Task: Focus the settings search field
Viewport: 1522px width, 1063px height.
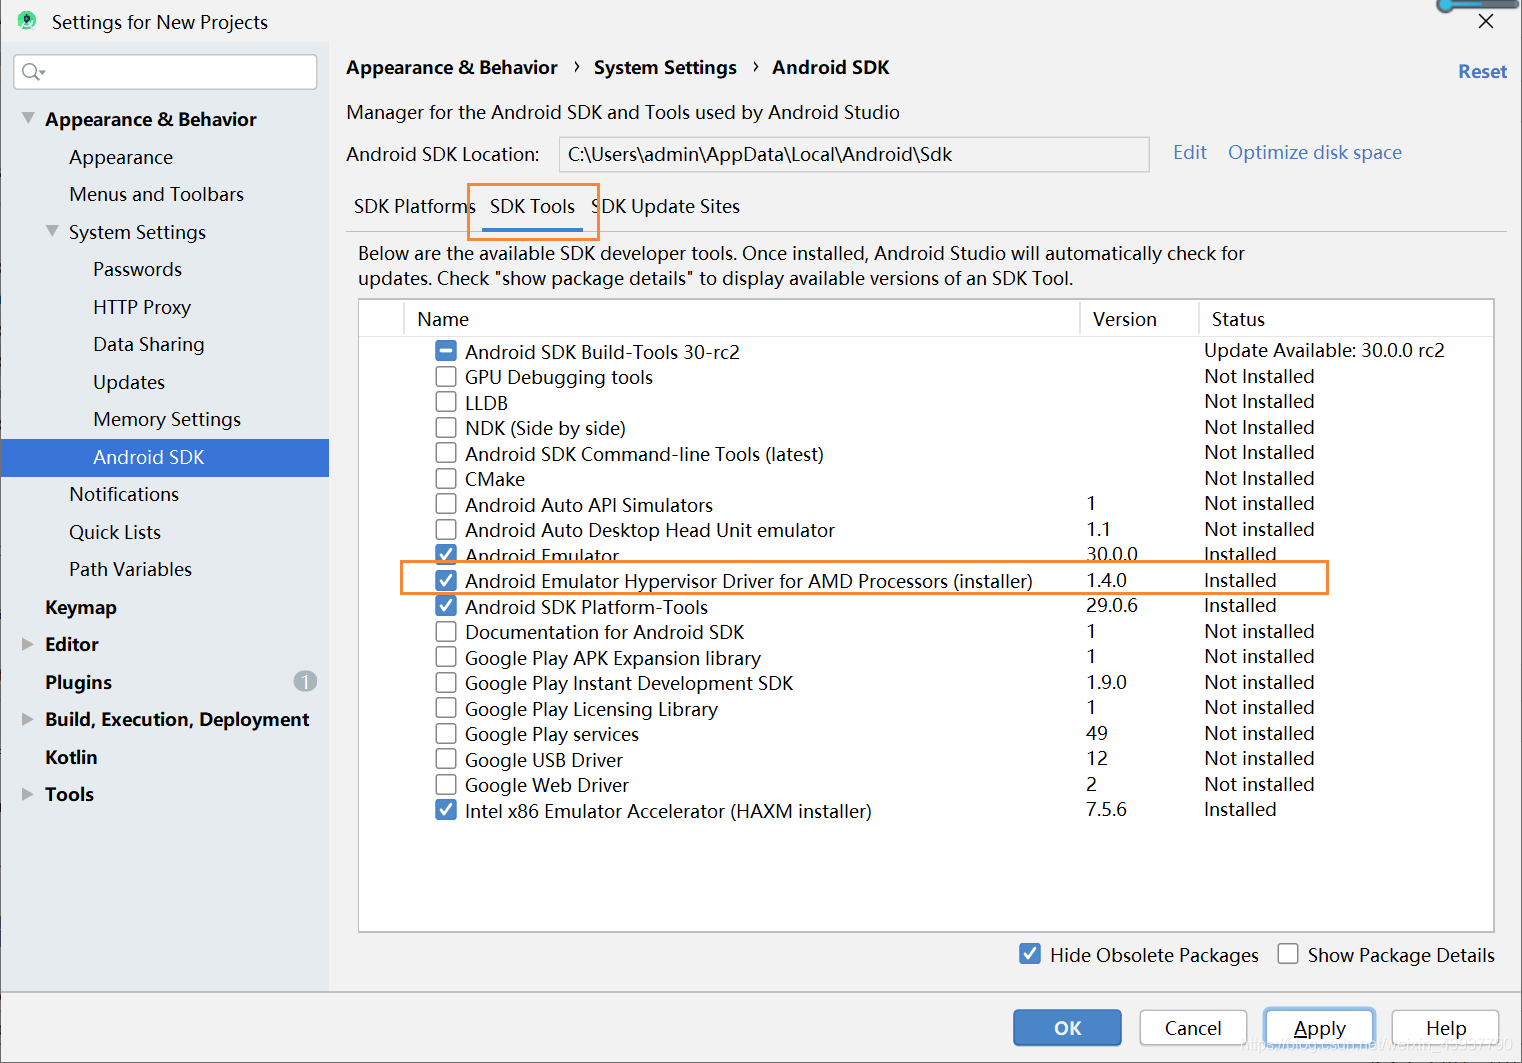Action: click(x=166, y=72)
